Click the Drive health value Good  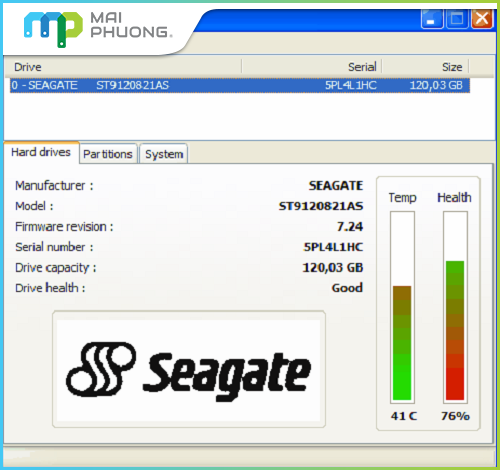point(347,288)
